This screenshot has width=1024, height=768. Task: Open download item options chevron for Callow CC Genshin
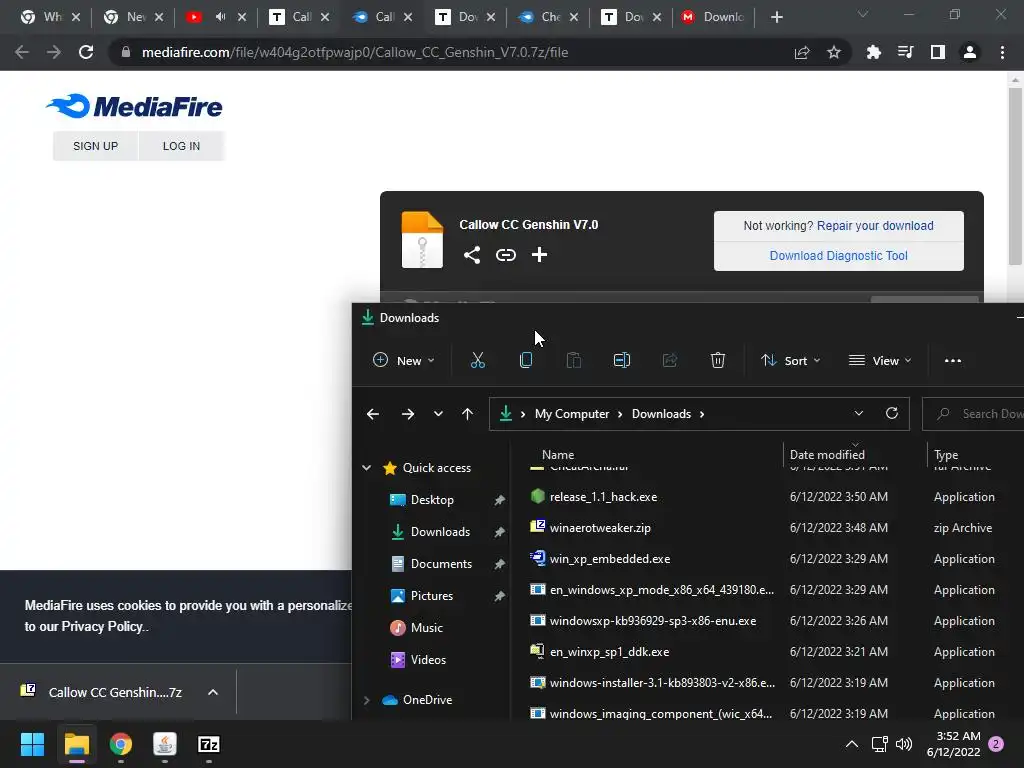213,692
